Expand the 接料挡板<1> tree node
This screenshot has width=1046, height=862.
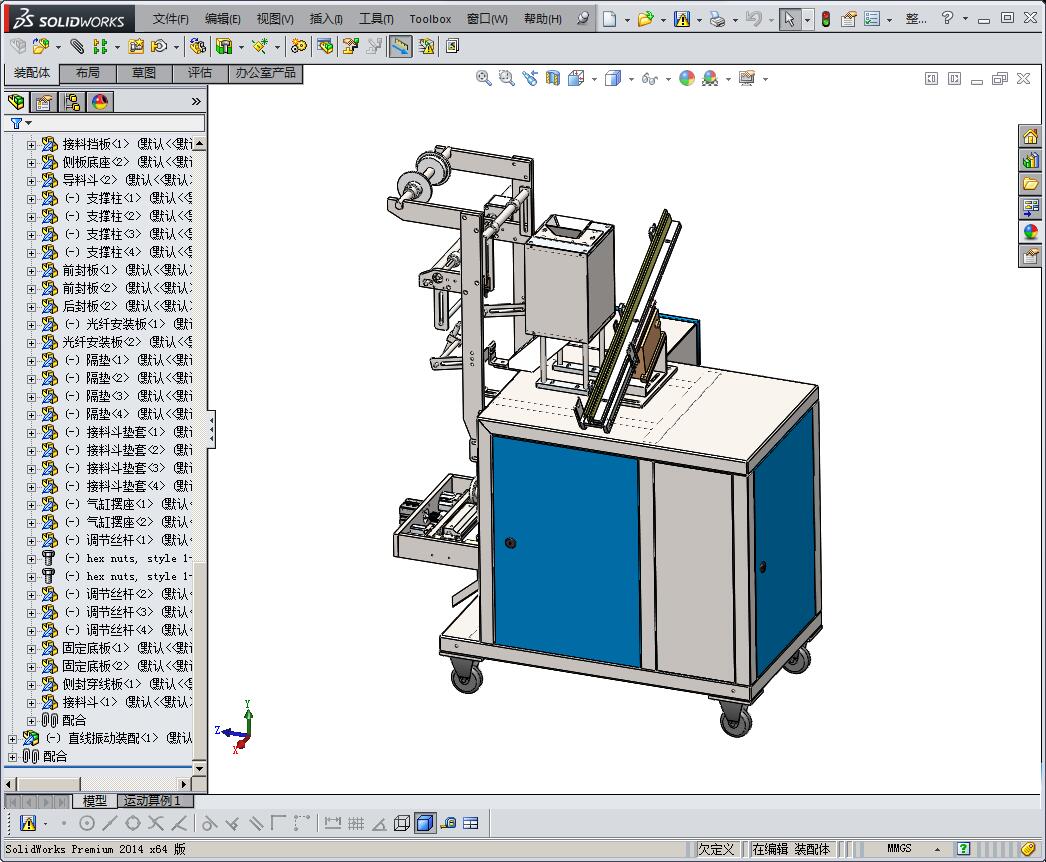click(31, 145)
